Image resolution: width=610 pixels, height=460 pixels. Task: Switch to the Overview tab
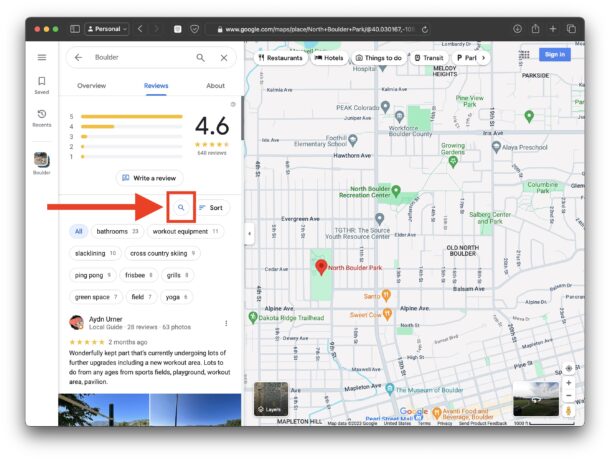point(91,86)
